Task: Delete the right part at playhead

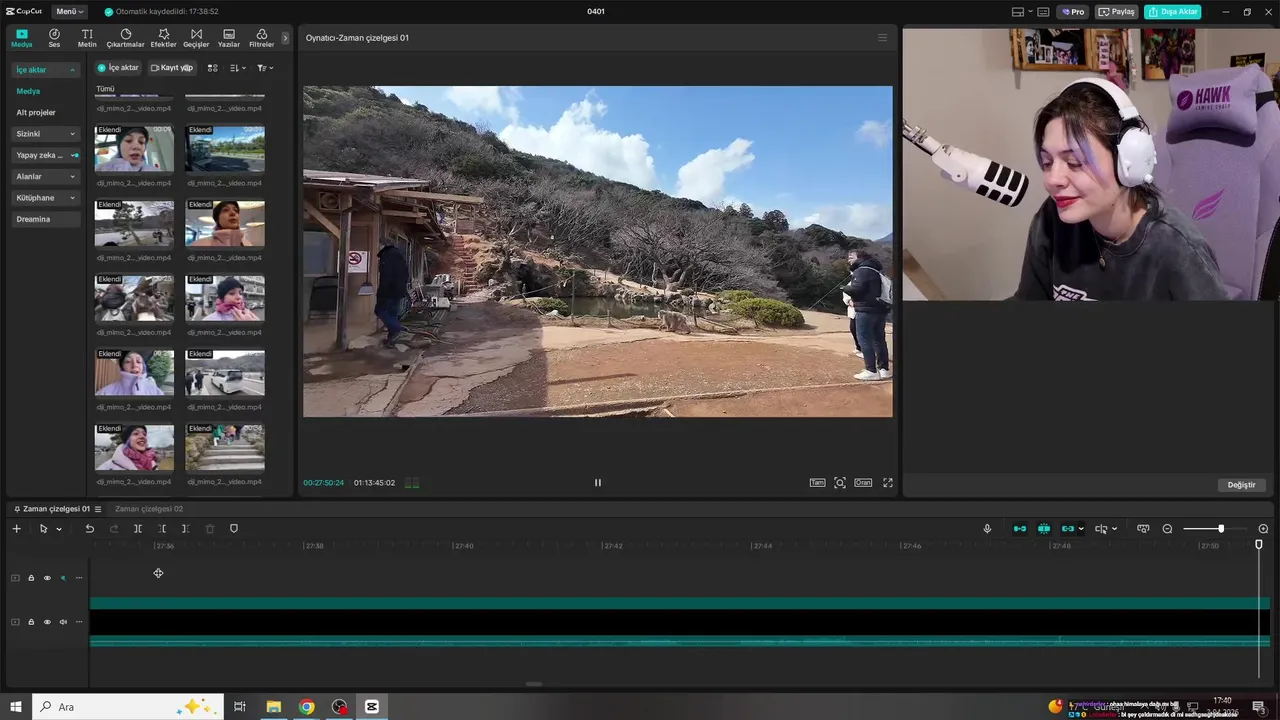Action: 186,529
